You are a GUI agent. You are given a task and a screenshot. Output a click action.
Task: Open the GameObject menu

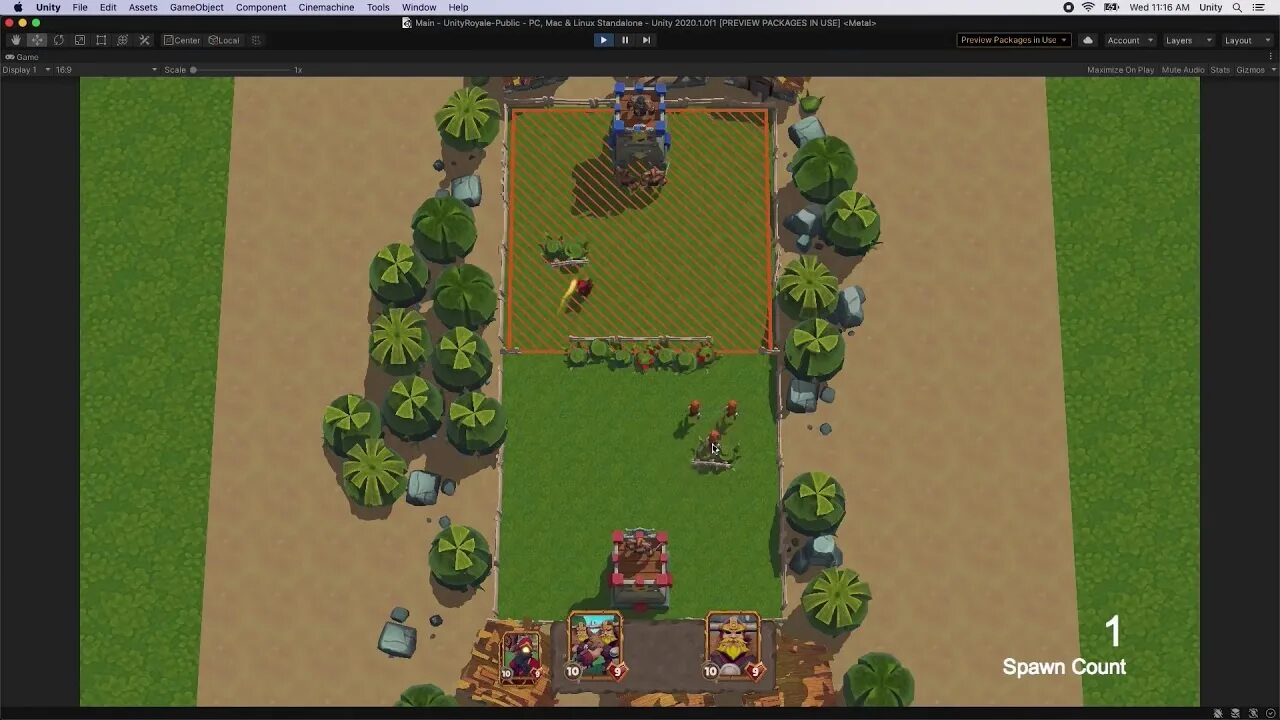tap(197, 7)
